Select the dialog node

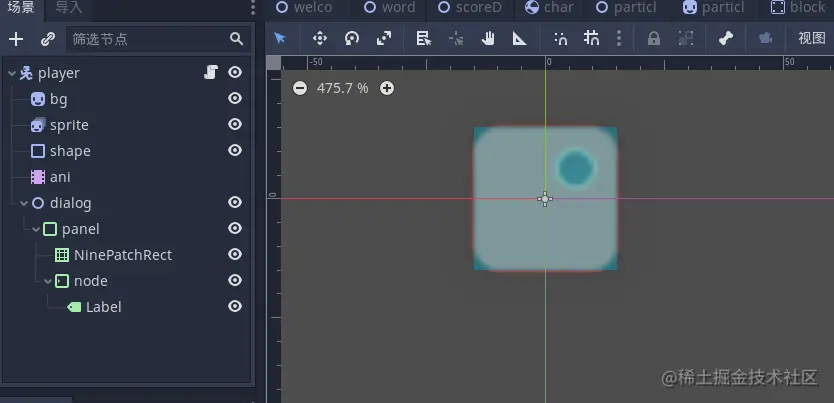[70, 203]
